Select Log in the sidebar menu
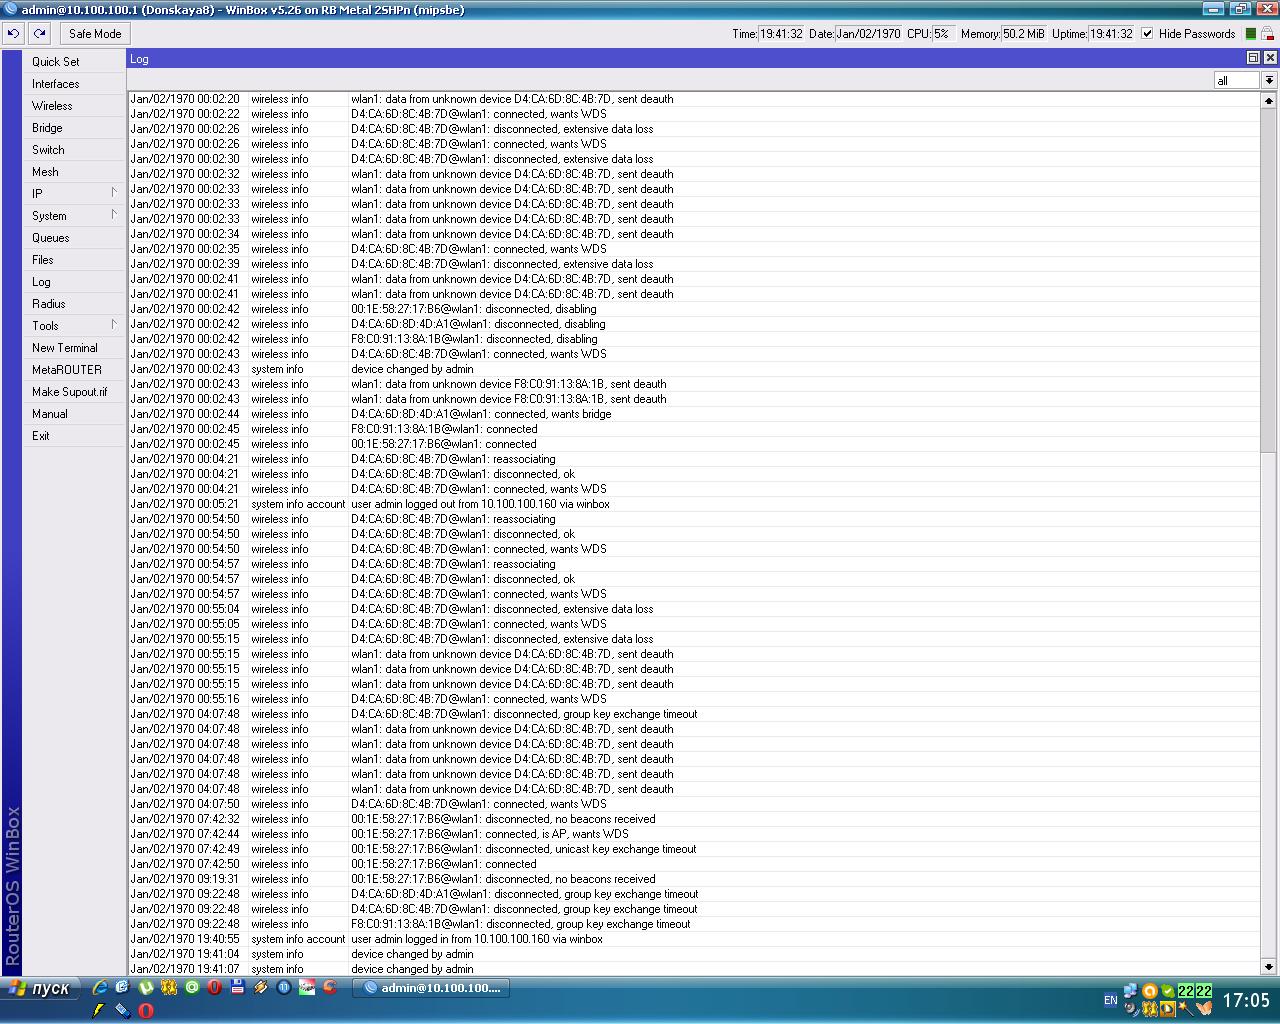This screenshot has height=1024, width=1280. tap(74, 282)
